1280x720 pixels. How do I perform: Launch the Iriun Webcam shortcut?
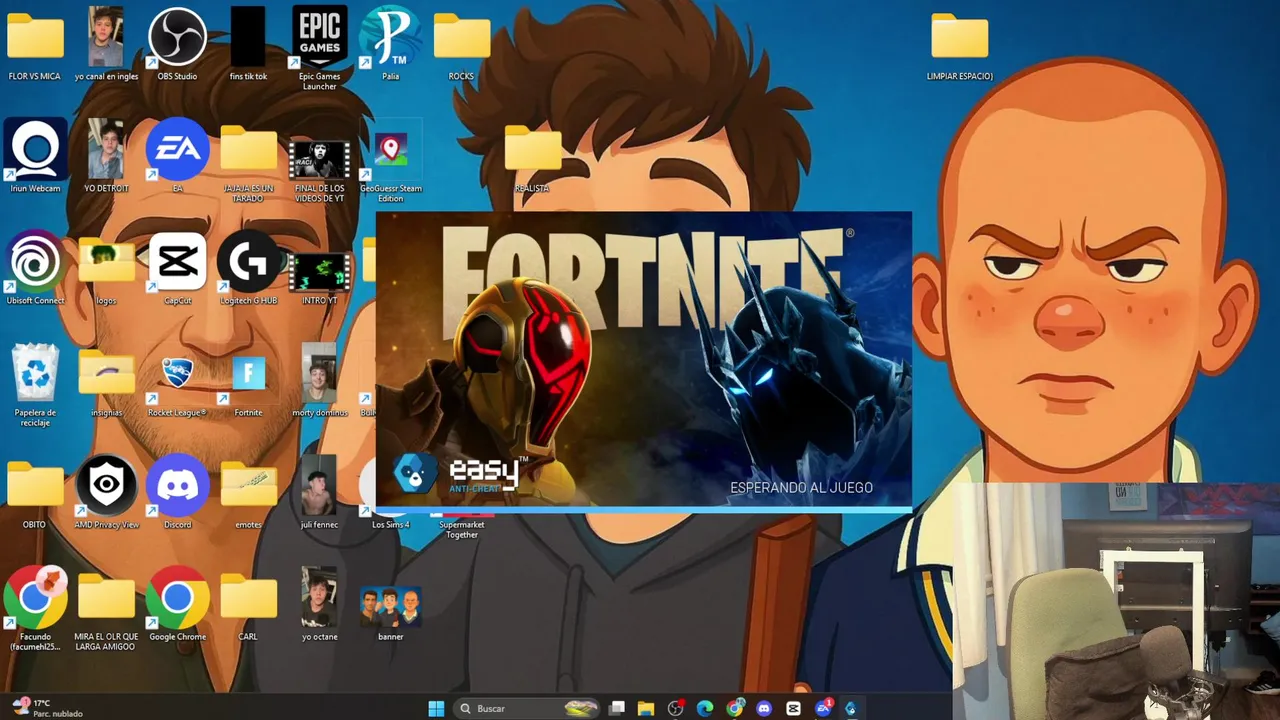35,156
